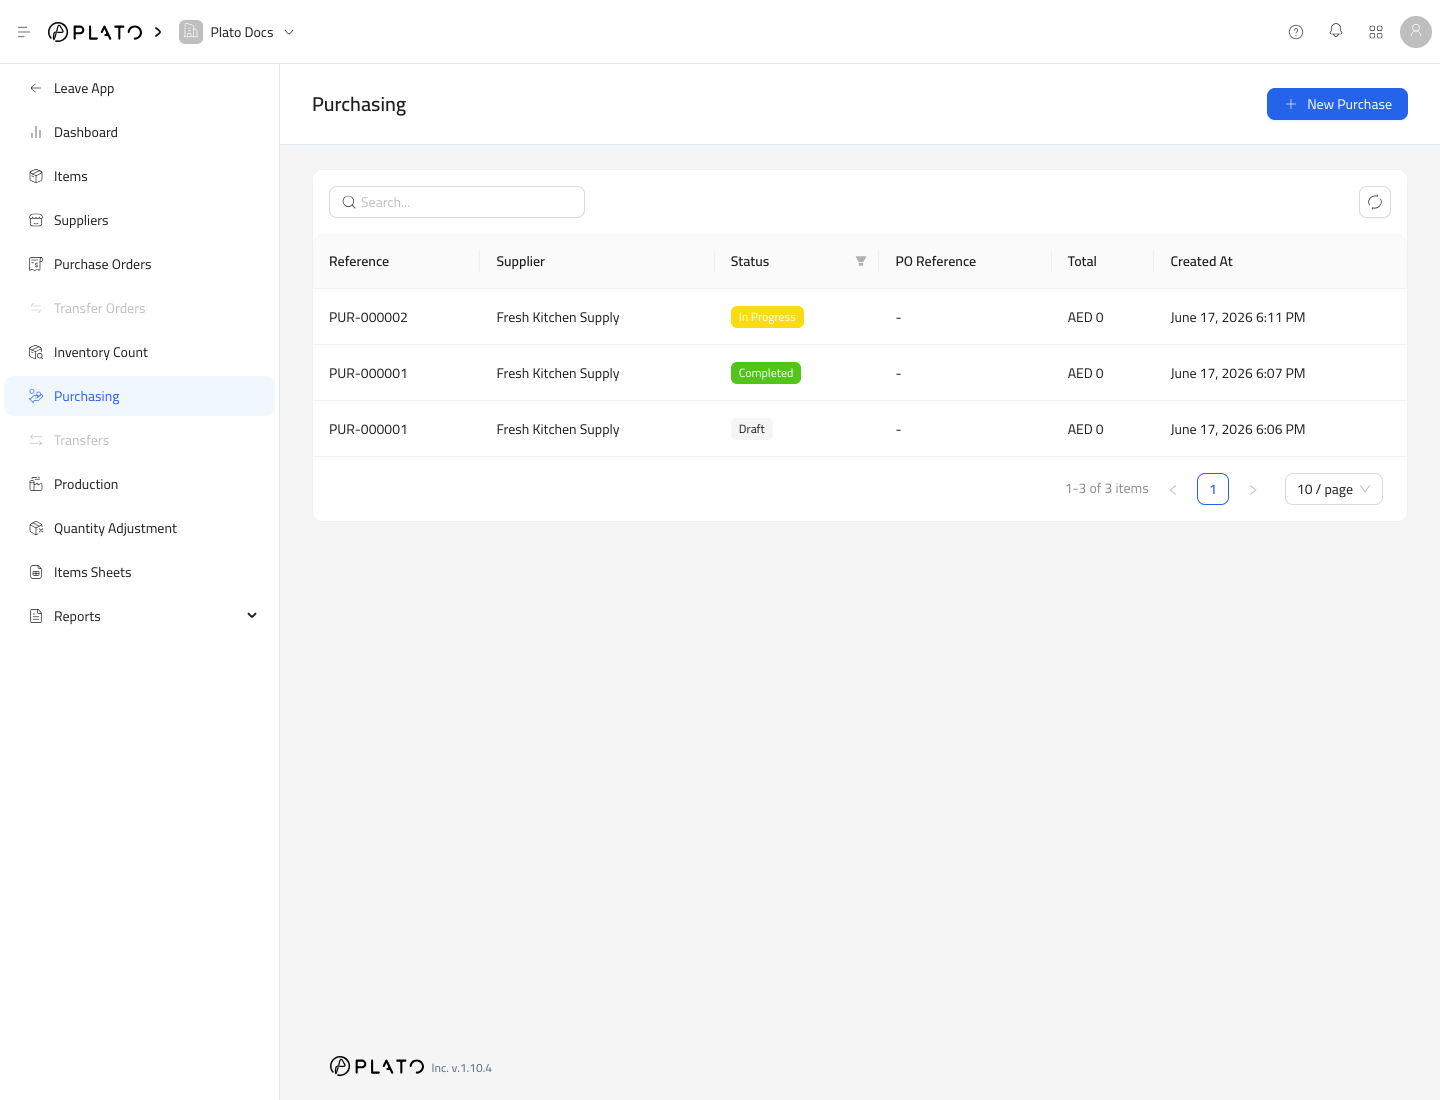Click June 17, 2026 6:07 PM cell
The width and height of the screenshot is (1440, 1100).
pyautogui.click(x=1238, y=373)
